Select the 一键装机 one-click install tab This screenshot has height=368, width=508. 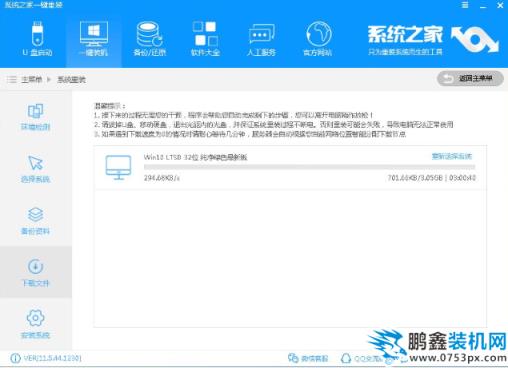pyautogui.click(x=94, y=39)
